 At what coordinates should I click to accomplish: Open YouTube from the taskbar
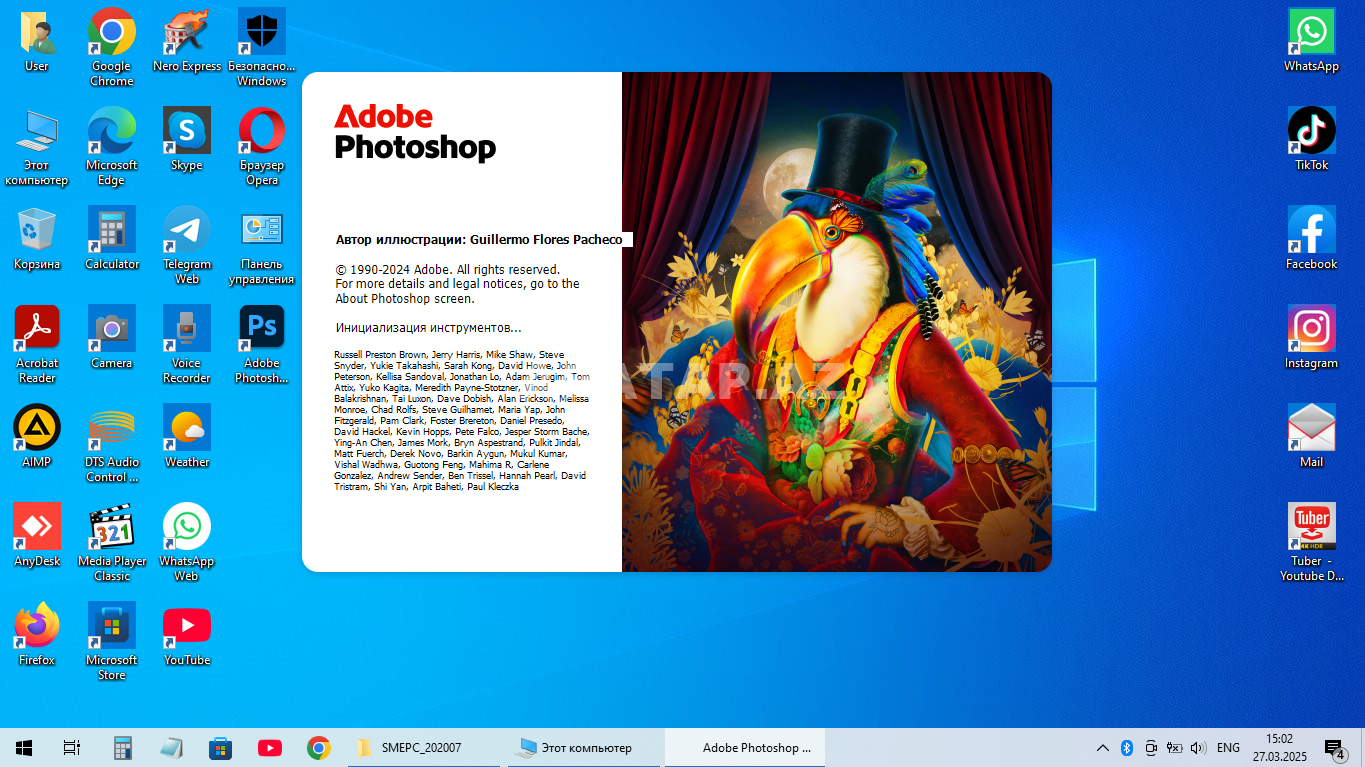click(269, 747)
